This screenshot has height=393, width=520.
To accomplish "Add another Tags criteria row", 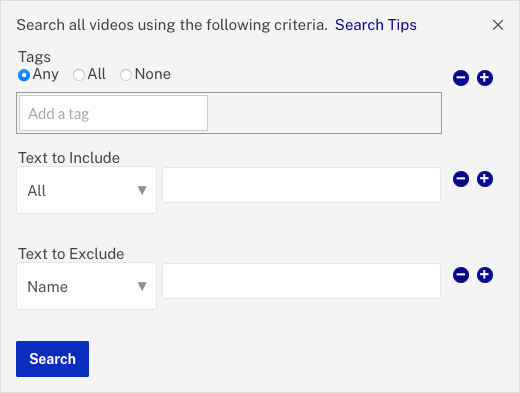I will [485, 78].
